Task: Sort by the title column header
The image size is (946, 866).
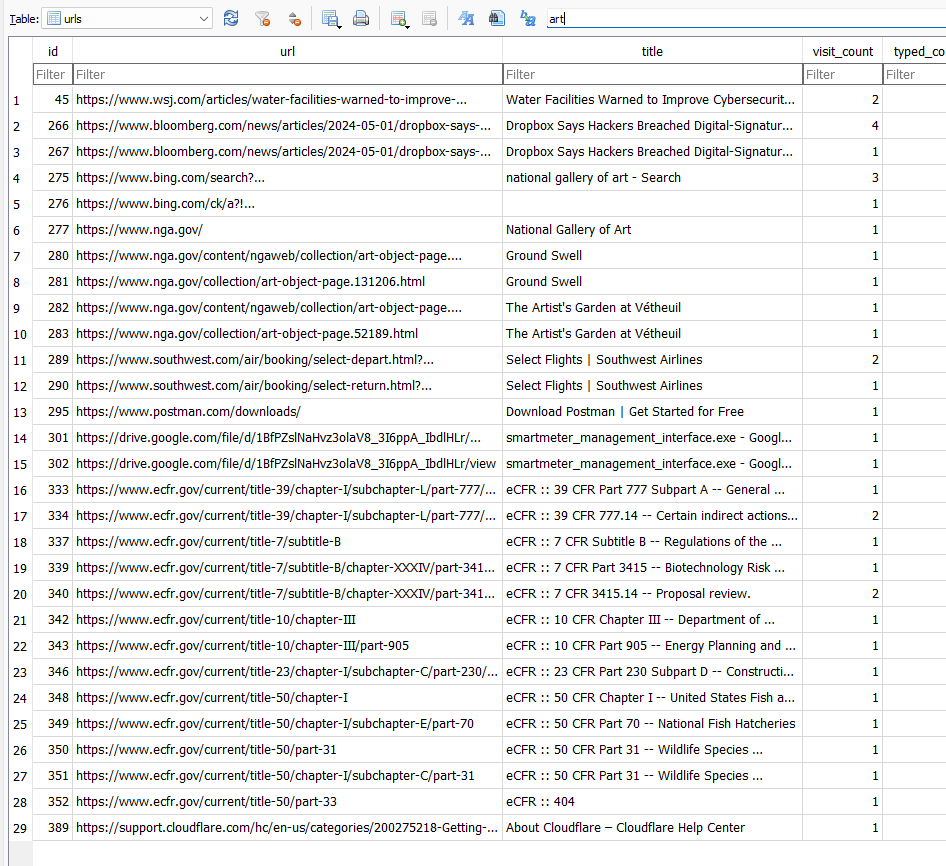Action: click(652, 51)
